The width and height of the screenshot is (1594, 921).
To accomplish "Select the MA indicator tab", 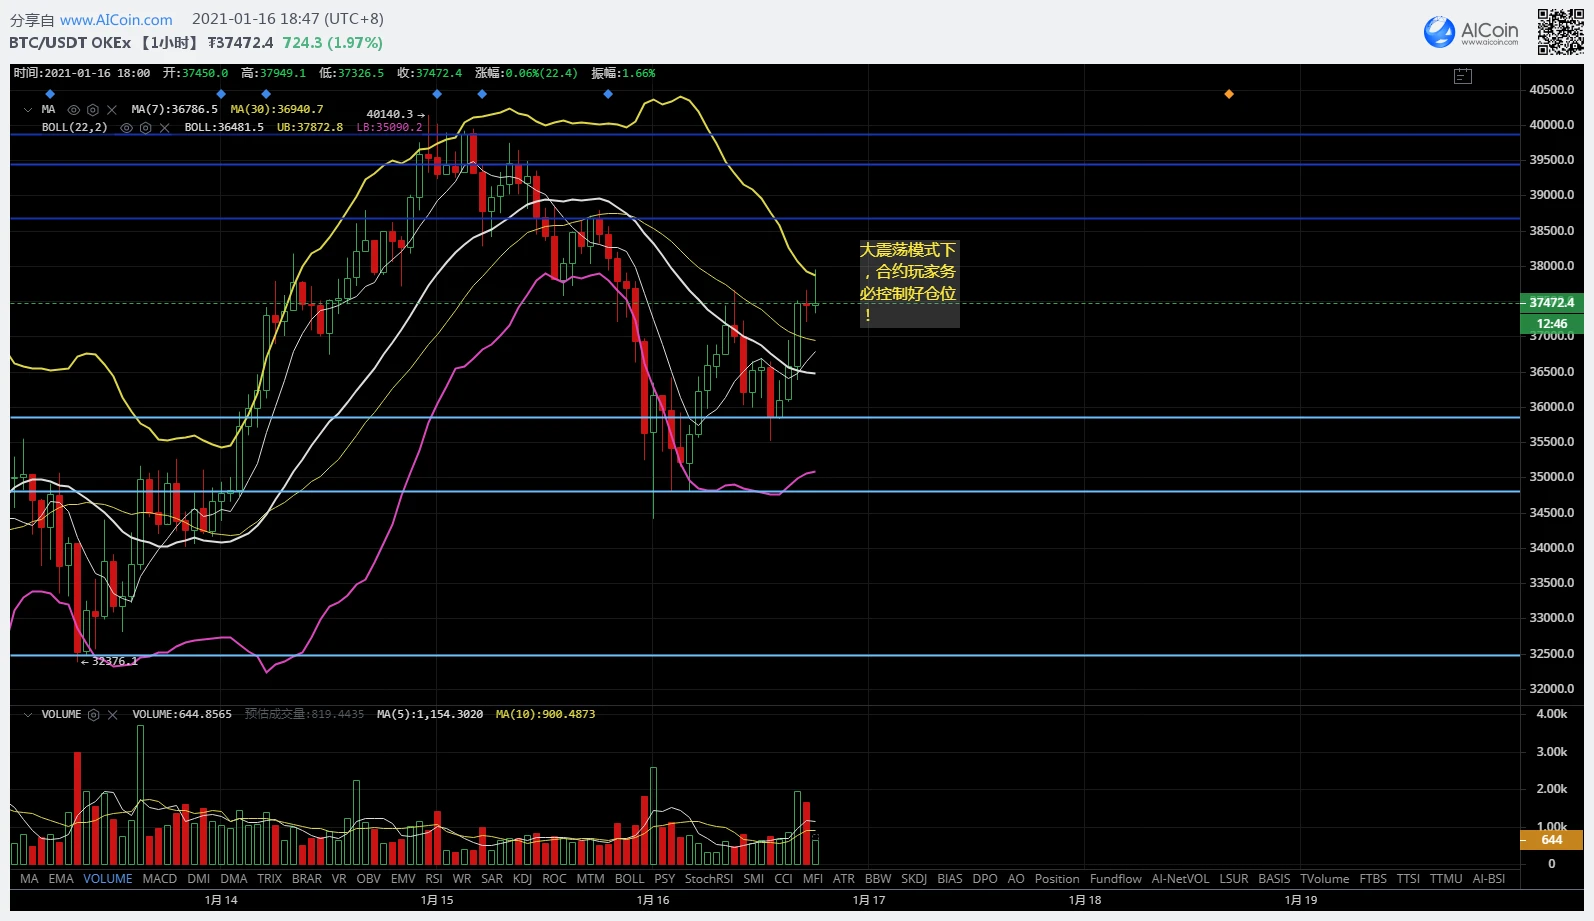I will point(29,879).
